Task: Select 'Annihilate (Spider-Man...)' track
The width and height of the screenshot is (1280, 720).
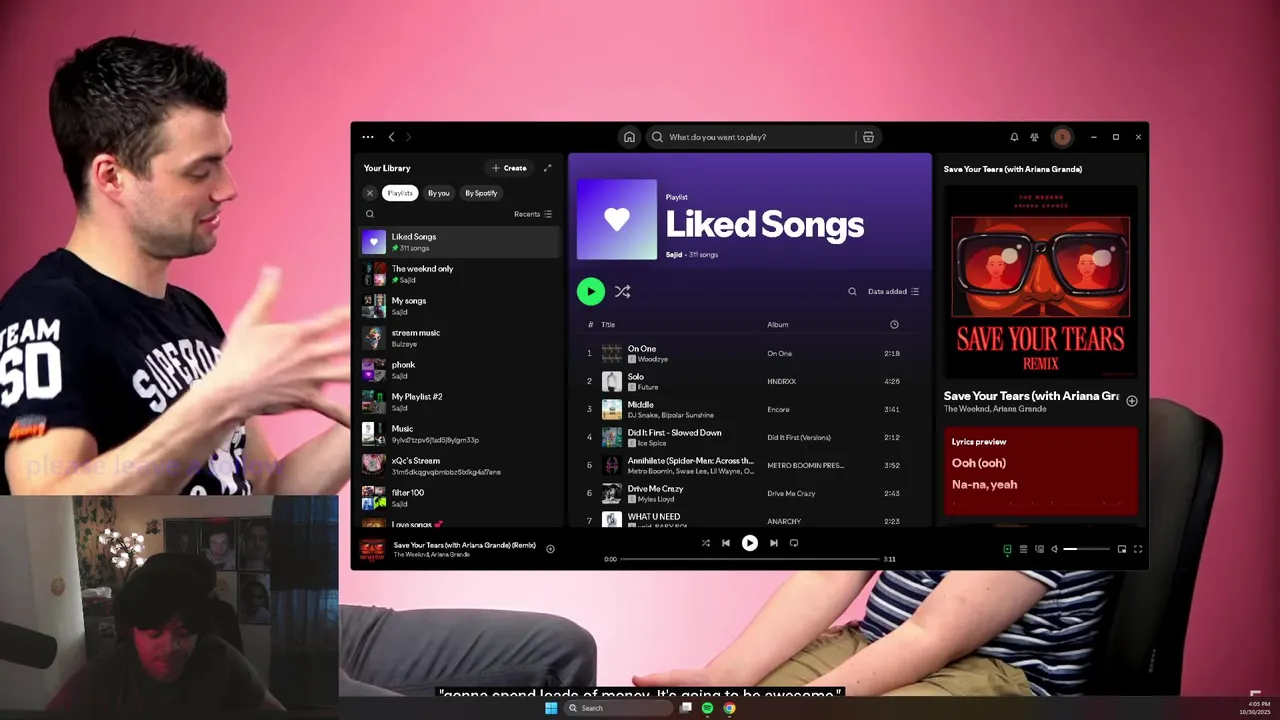Action: click(749, 465)
